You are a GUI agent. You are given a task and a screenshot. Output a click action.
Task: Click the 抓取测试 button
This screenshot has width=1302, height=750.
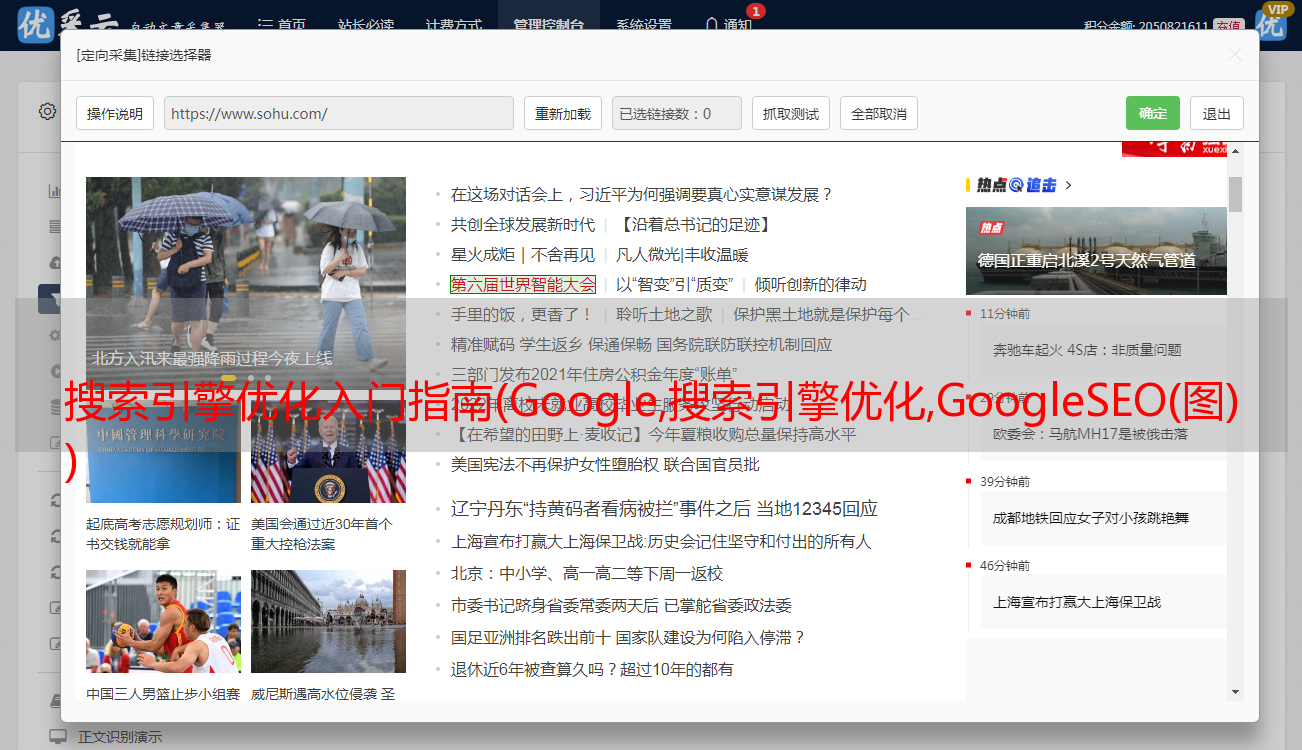point(790,114)
